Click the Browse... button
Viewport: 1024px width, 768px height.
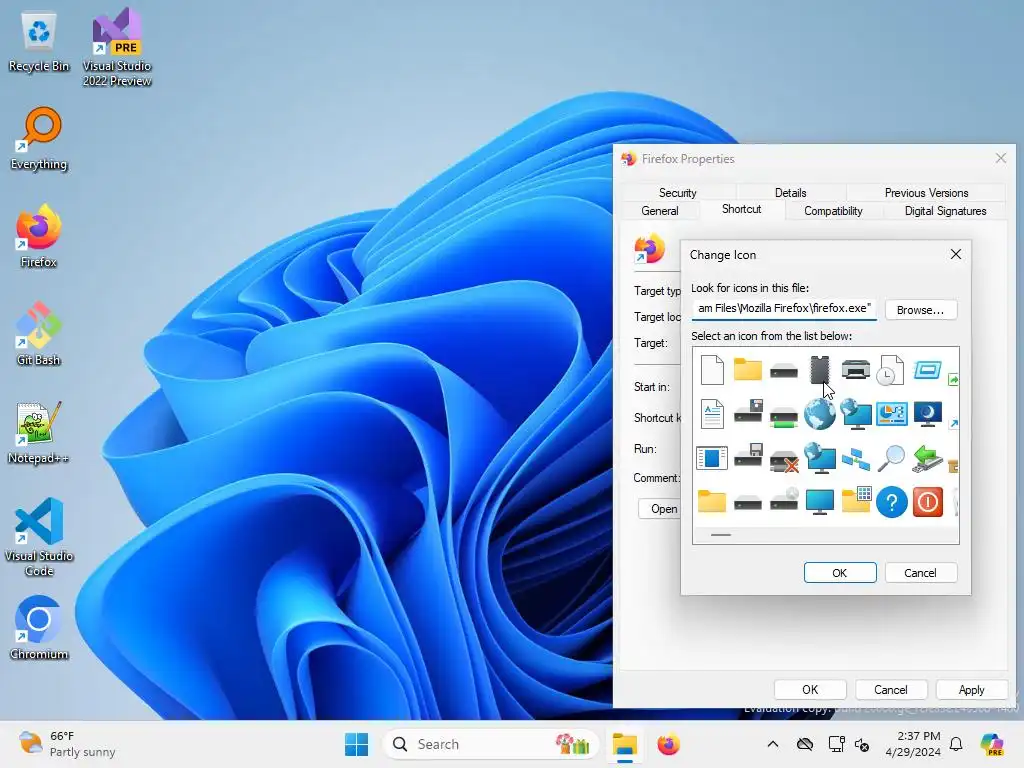[x=921, y=310]
